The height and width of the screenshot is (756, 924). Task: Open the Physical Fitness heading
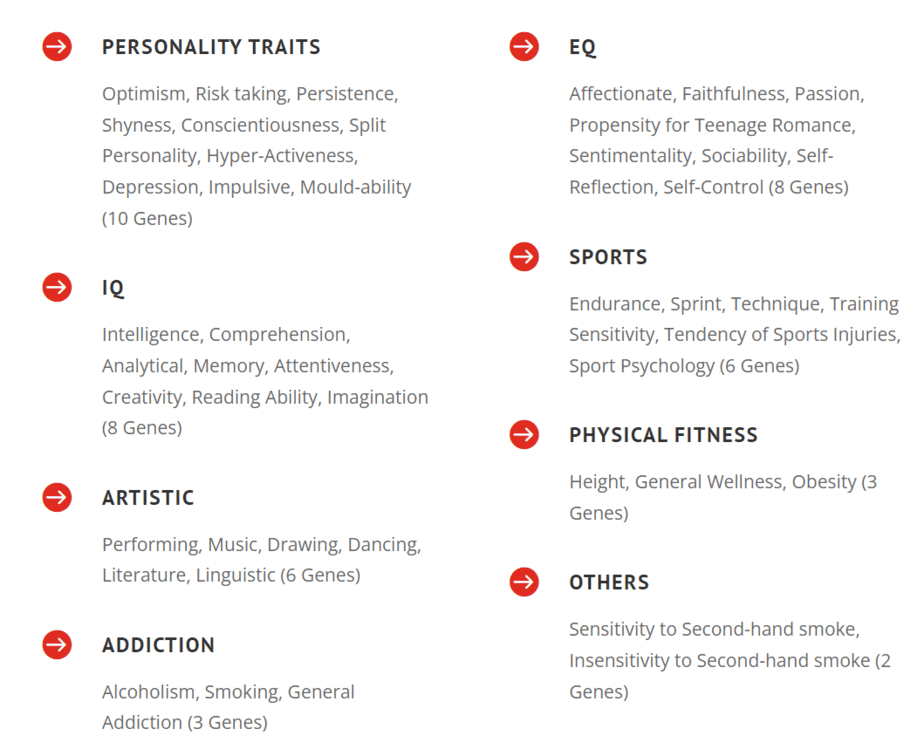pos(663,435)
